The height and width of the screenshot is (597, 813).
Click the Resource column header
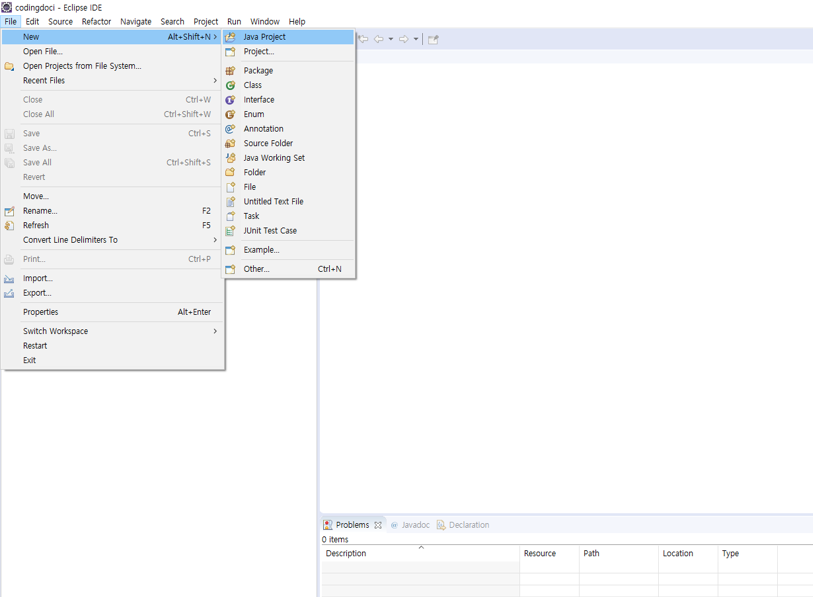[549, 553]
